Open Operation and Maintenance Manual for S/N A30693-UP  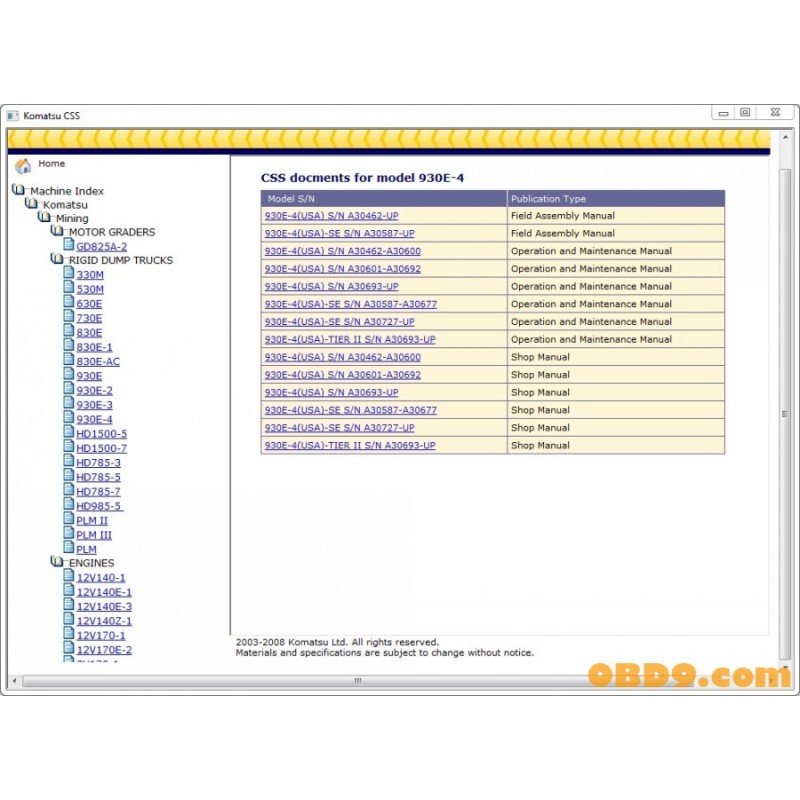(x=332, y=287)
